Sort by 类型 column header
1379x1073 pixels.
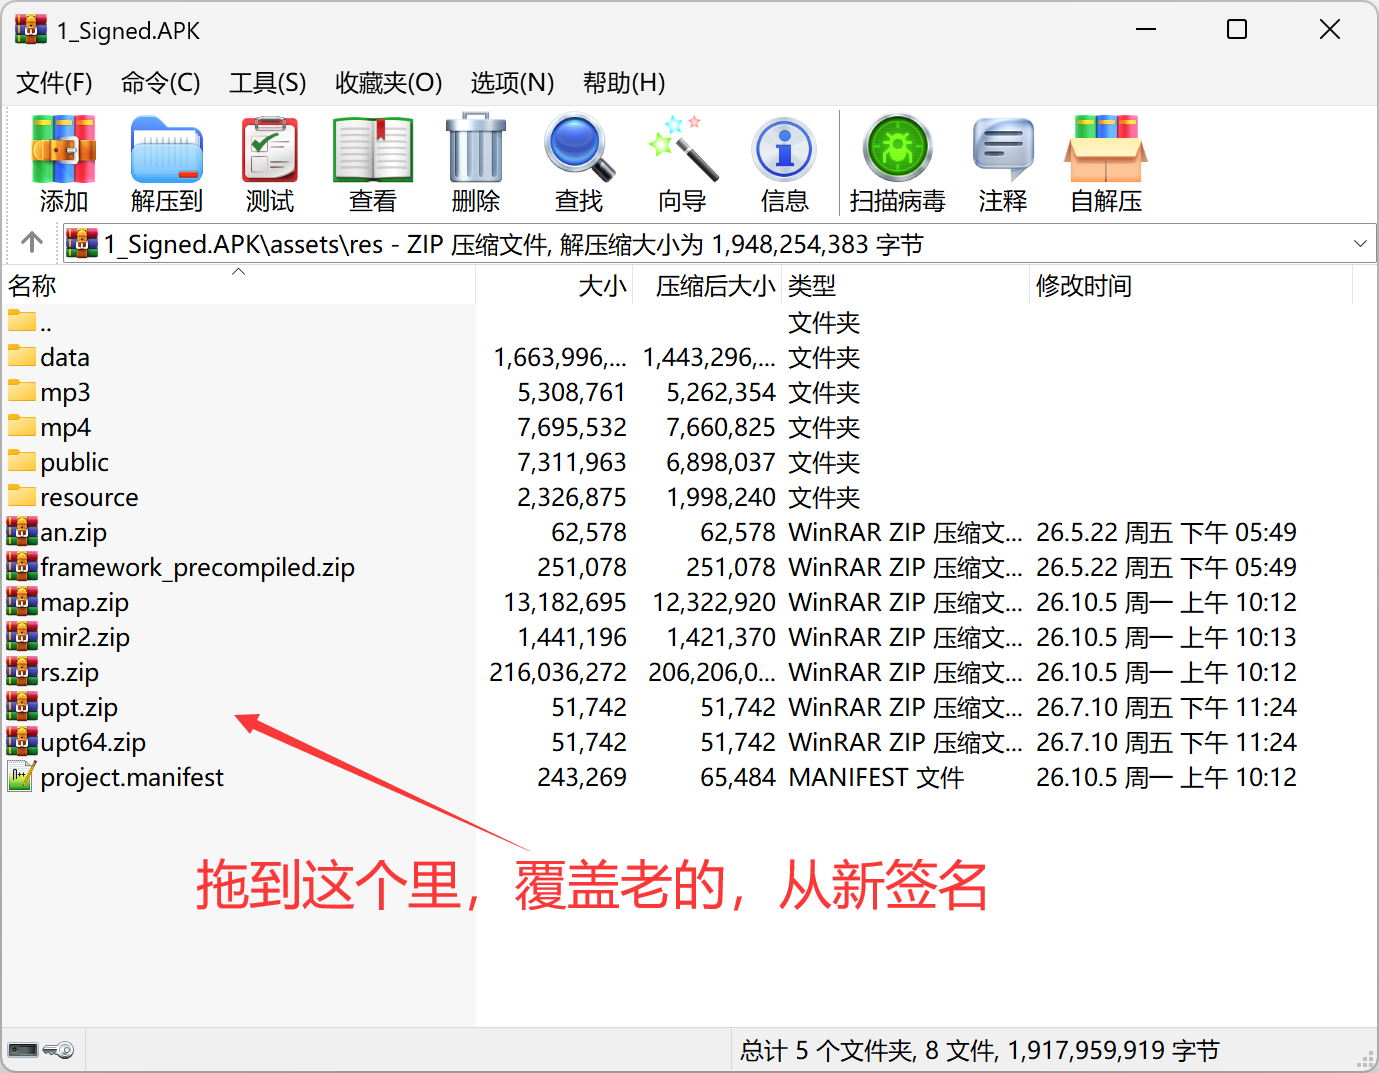[x=905, y=285]
